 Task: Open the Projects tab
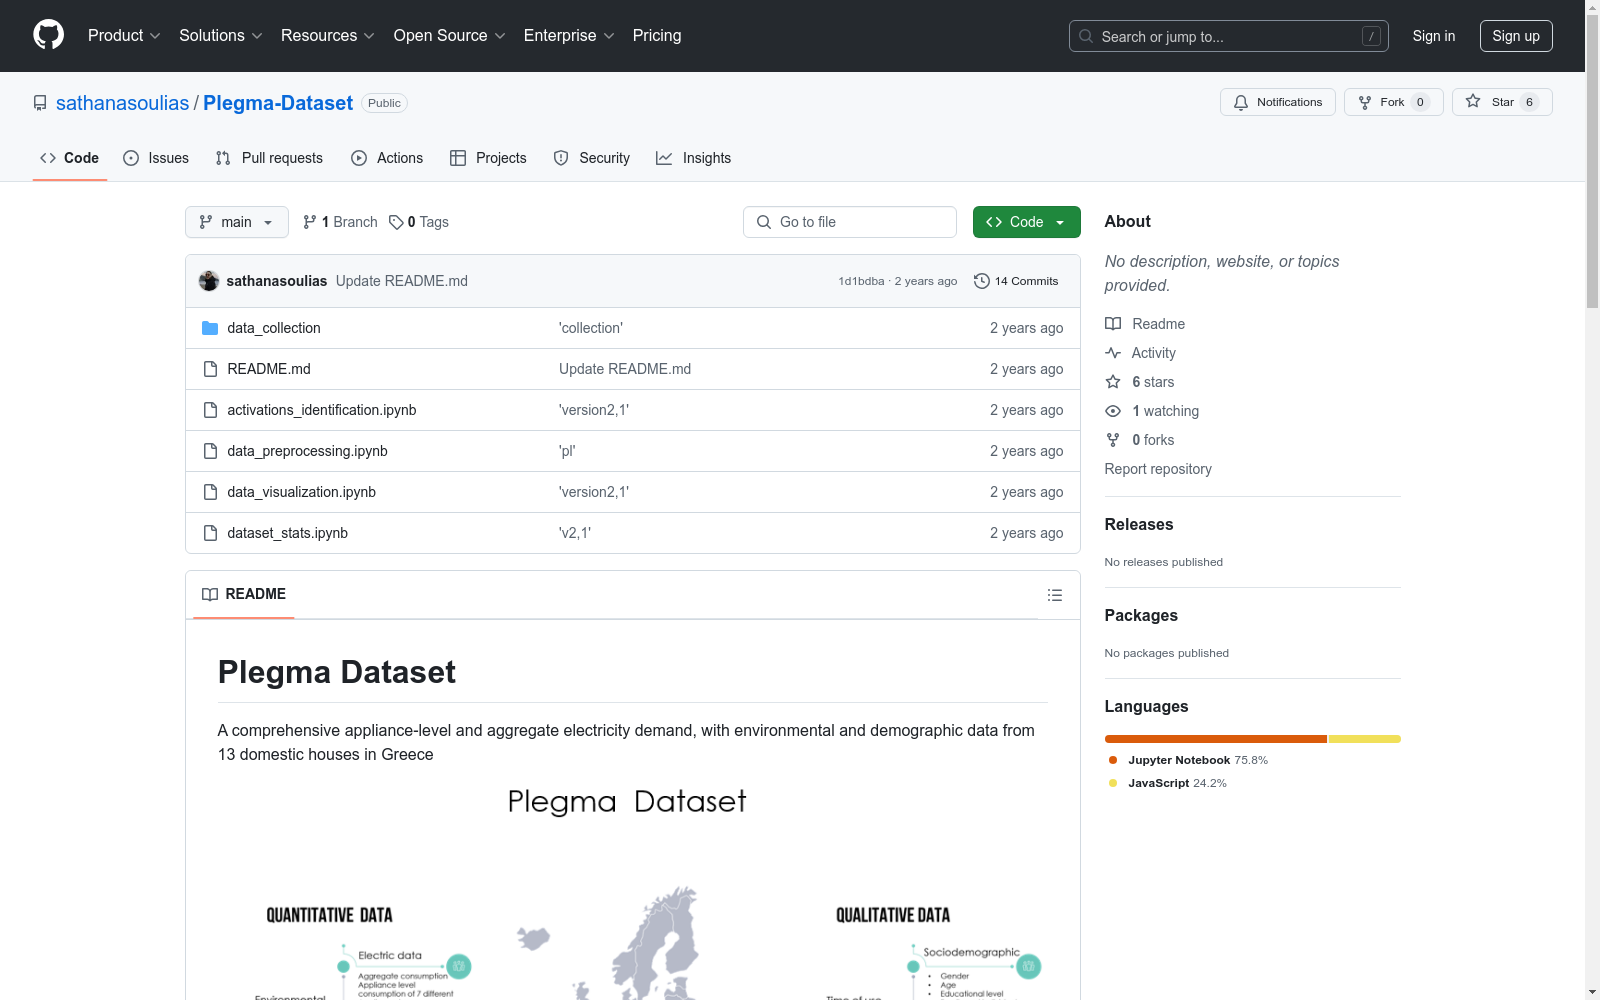tap(488, 158)
